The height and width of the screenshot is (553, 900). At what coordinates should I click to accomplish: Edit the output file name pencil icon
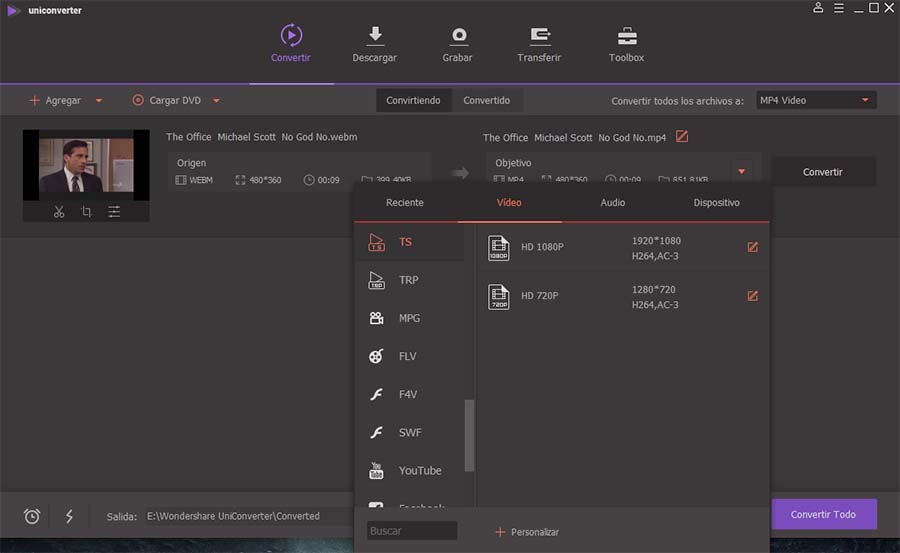(x=682, y=137)
